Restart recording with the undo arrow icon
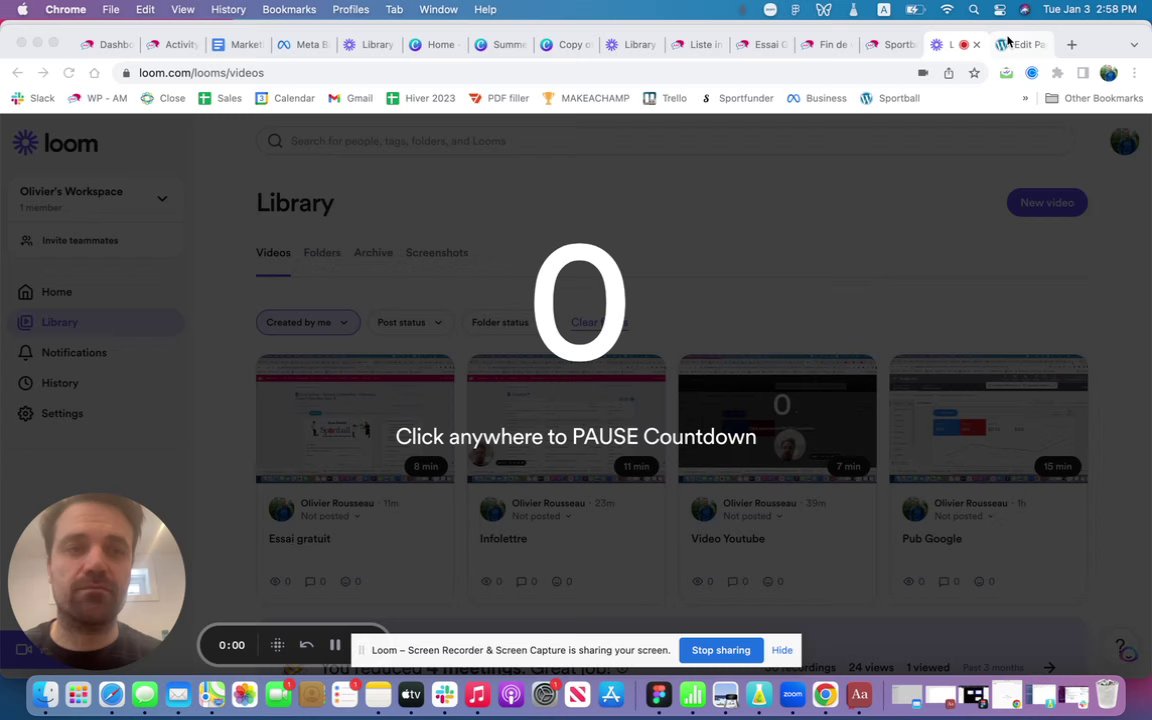 point(306,645)
